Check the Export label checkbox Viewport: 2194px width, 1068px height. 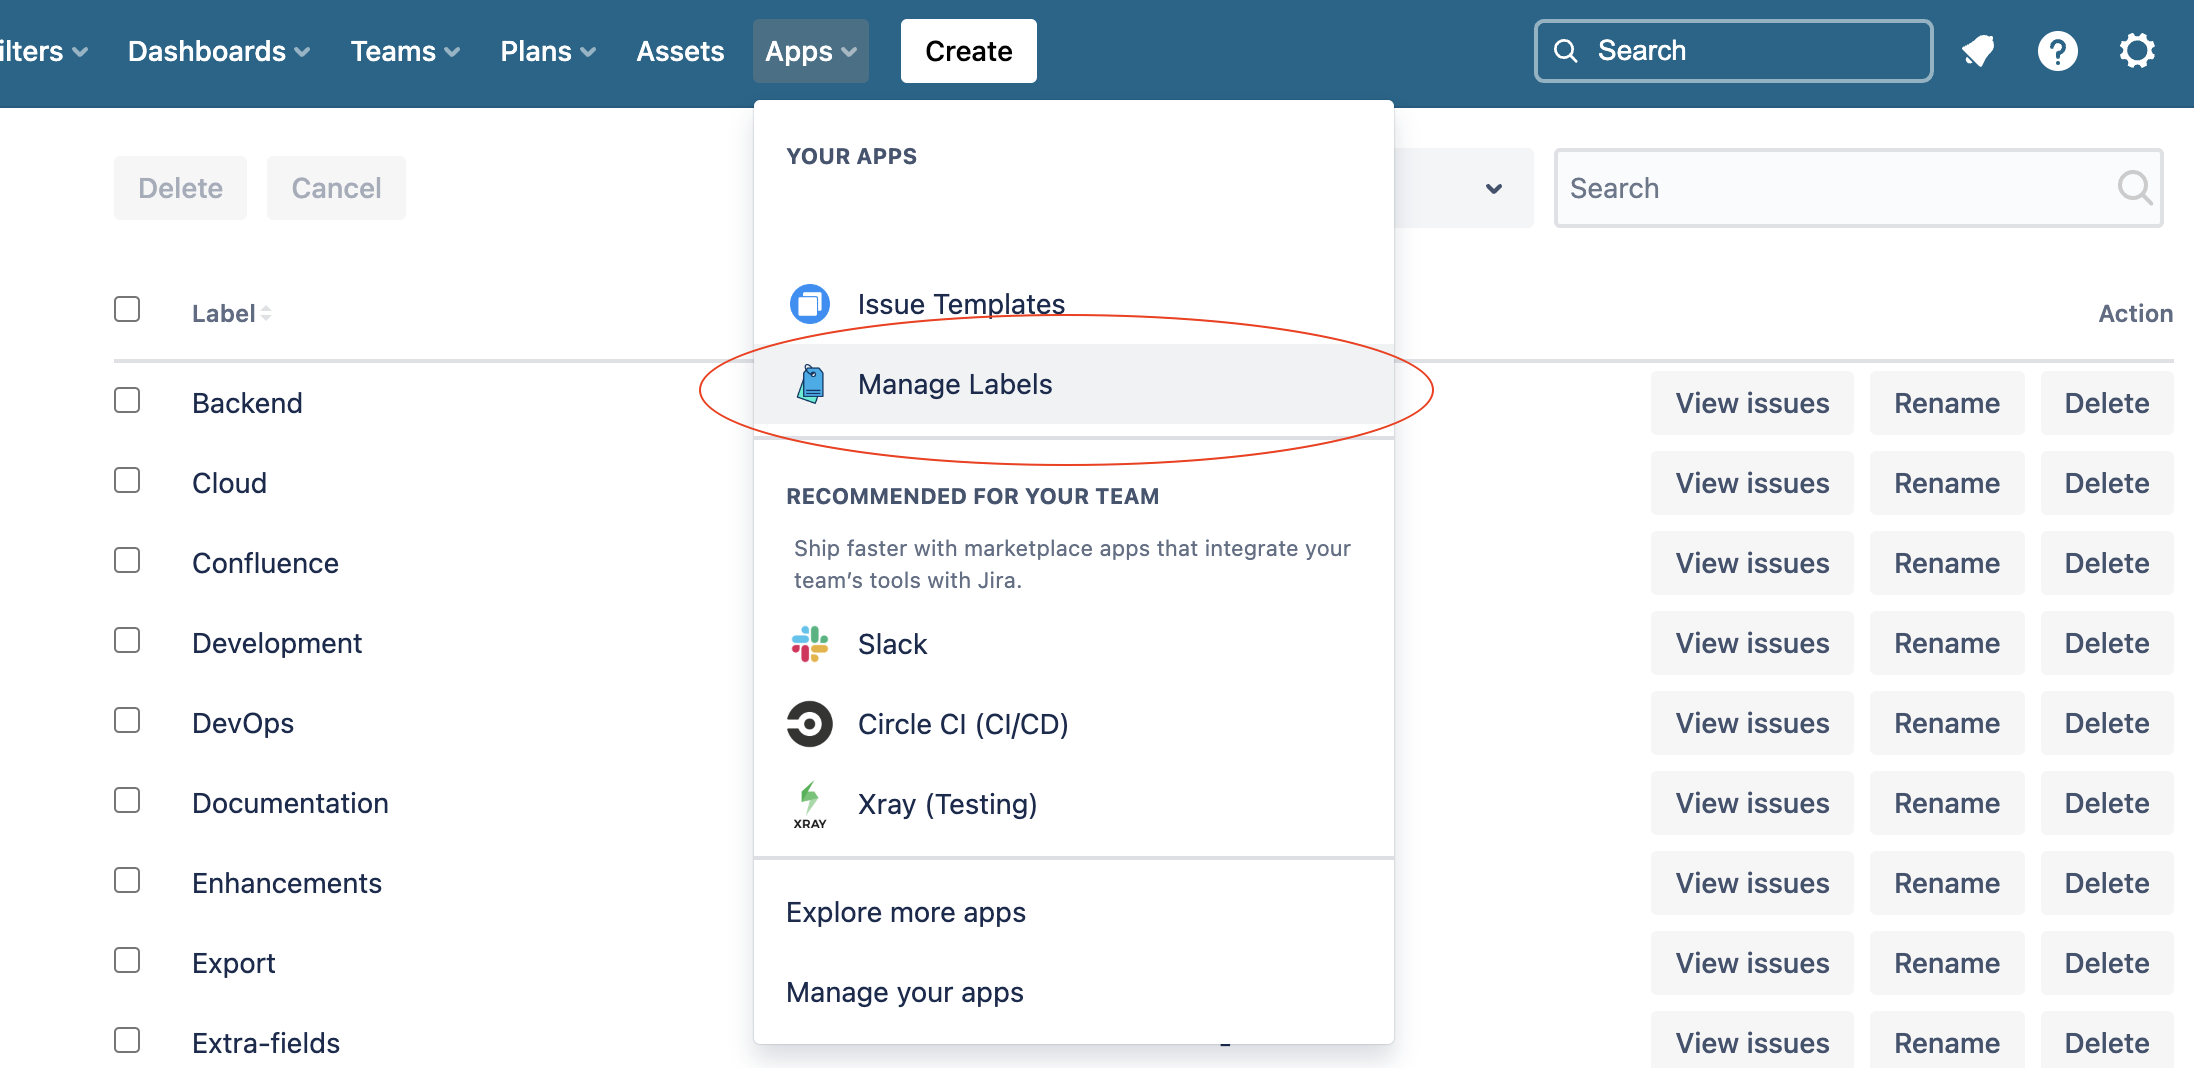[x=127, y=960]
